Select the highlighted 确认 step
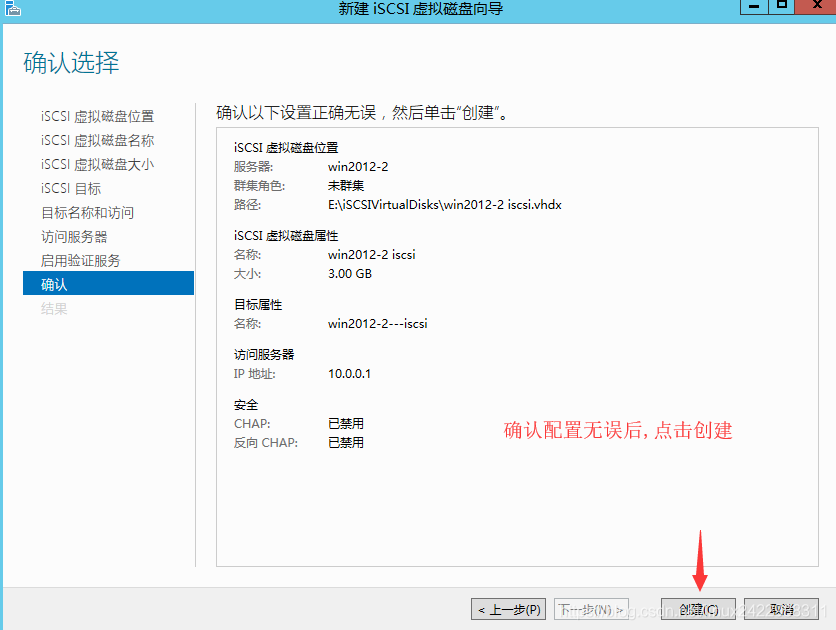Image resolution: width=836 pixels, height=630 pixels. 108,283
